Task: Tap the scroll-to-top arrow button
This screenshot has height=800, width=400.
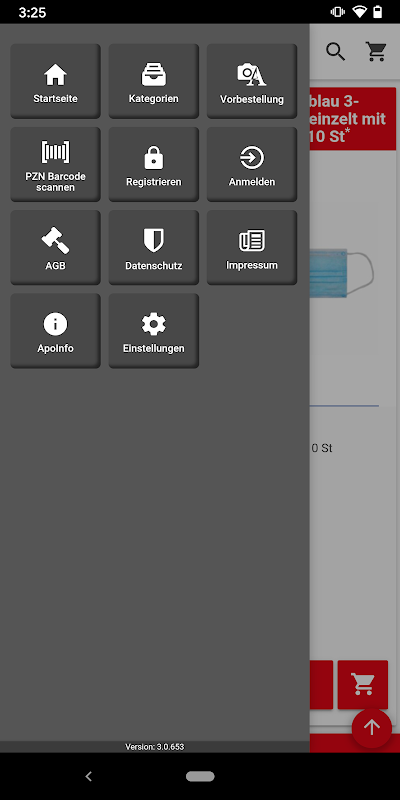Action: pos(371,728)
